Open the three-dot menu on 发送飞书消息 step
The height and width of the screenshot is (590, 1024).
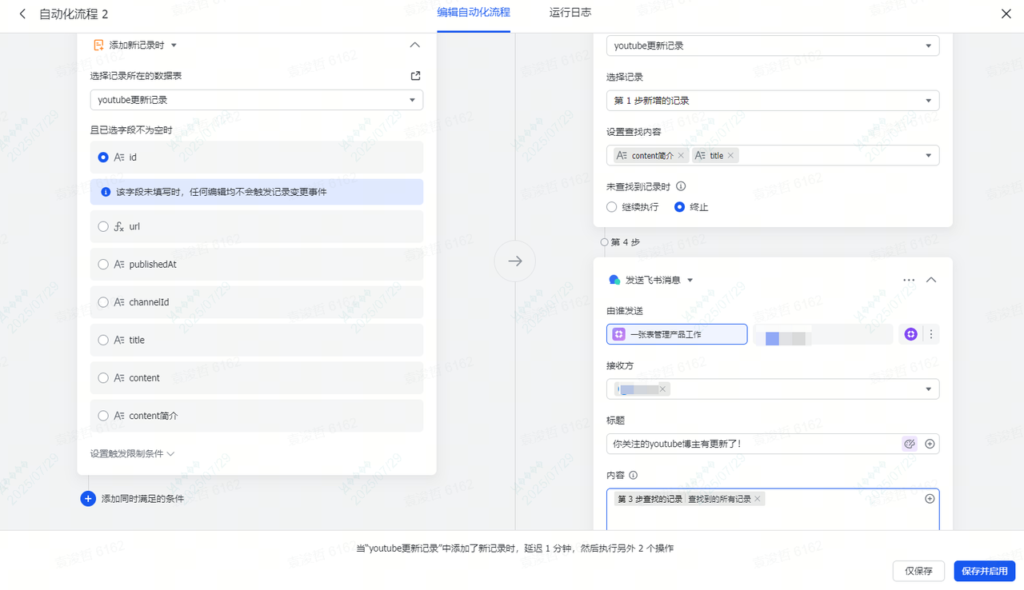[x=908, y=280]
